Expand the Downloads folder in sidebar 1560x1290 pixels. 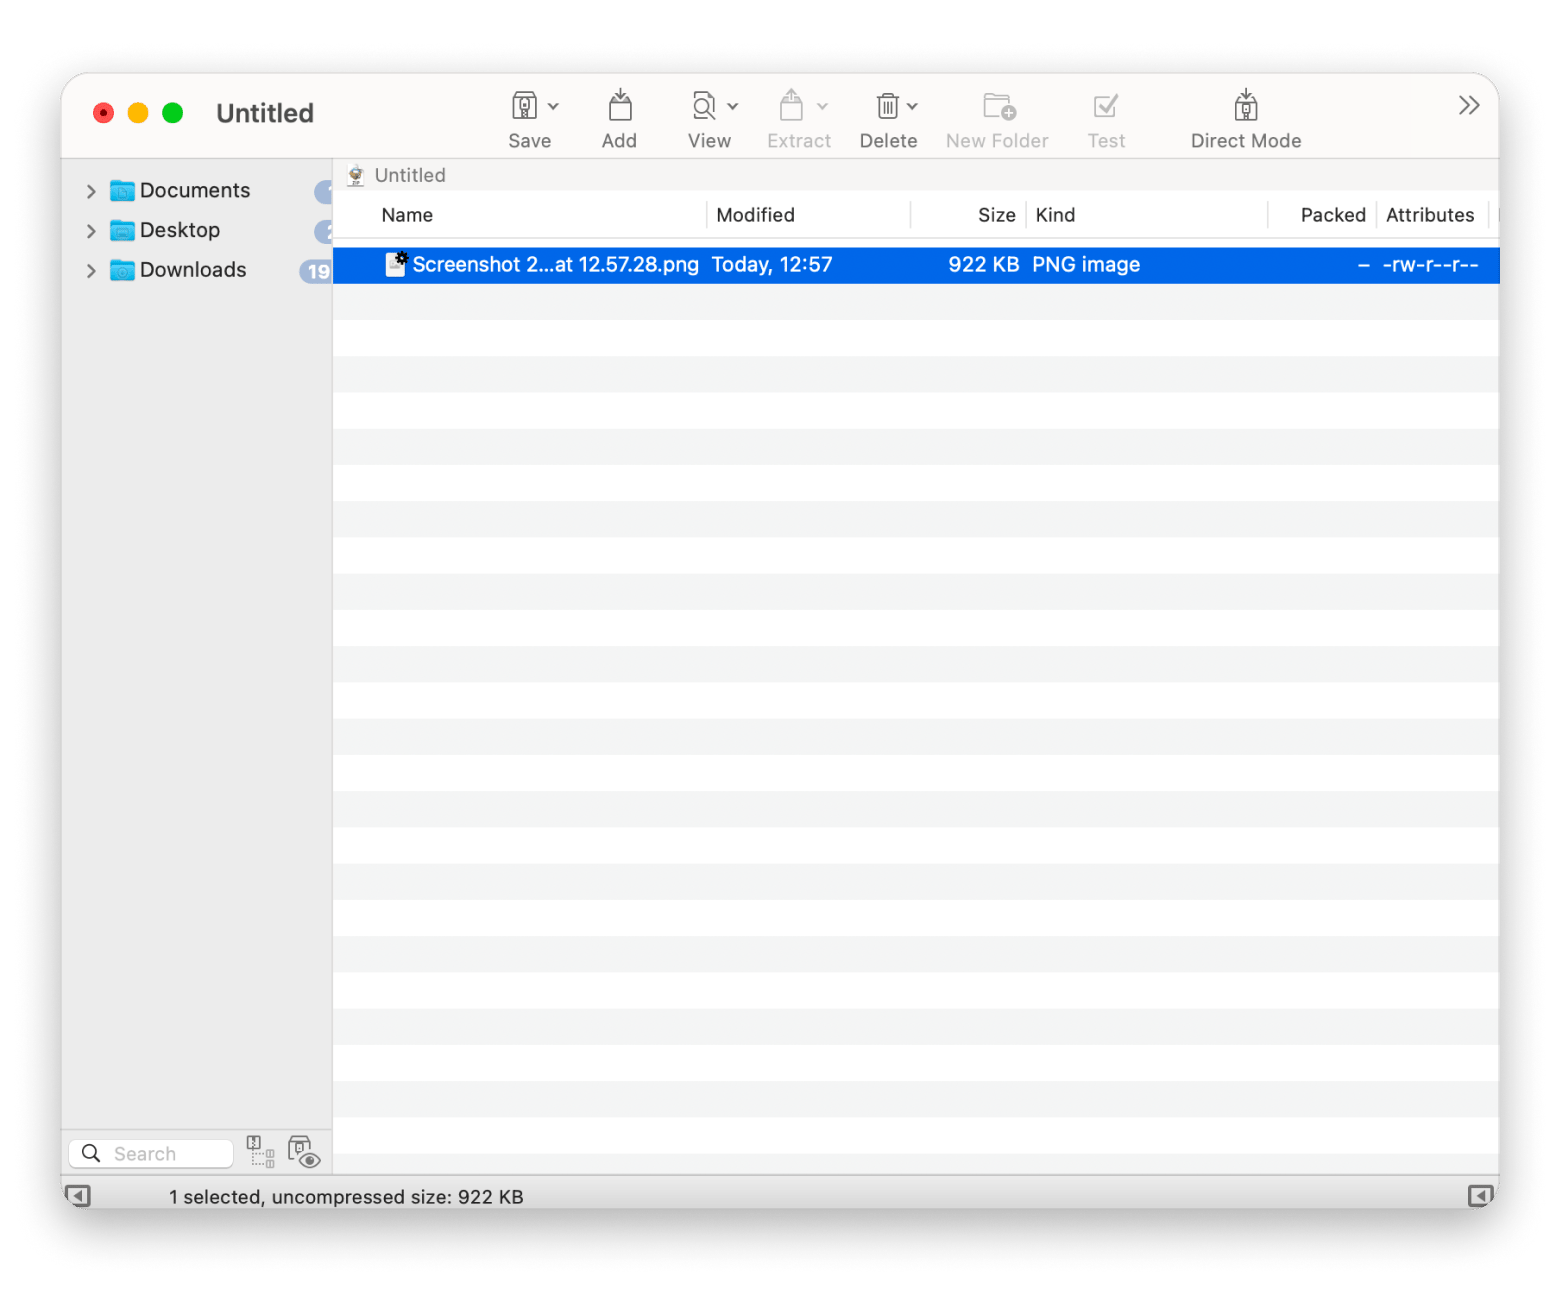(x=90, y=270)
